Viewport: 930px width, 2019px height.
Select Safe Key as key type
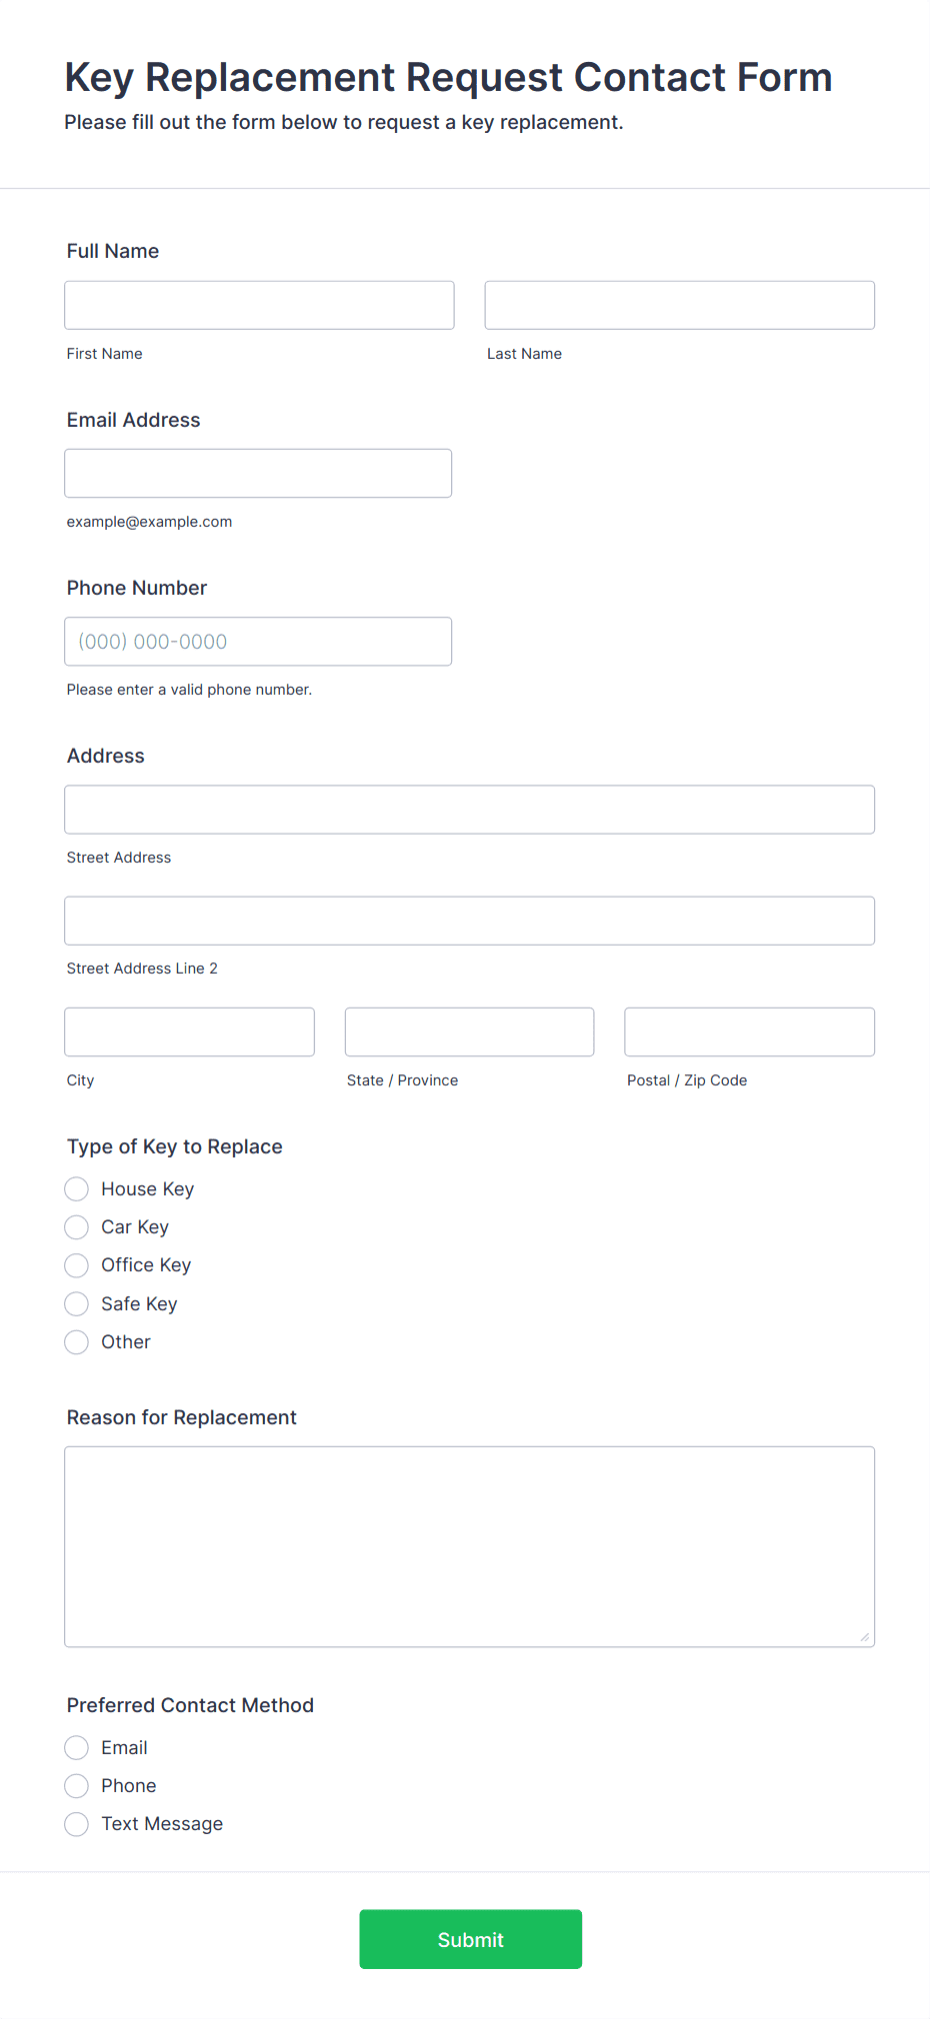[x=76, y=1304]
